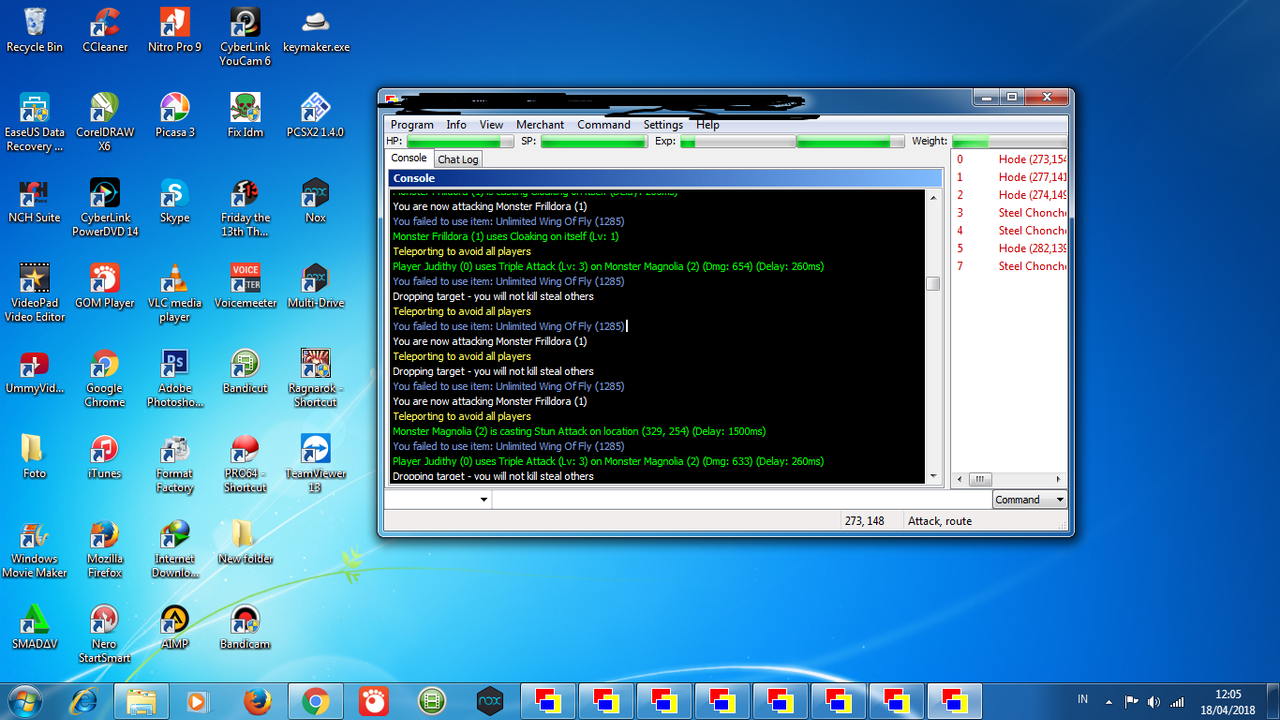Click the Stun Attack casting log line

(579, 431)
